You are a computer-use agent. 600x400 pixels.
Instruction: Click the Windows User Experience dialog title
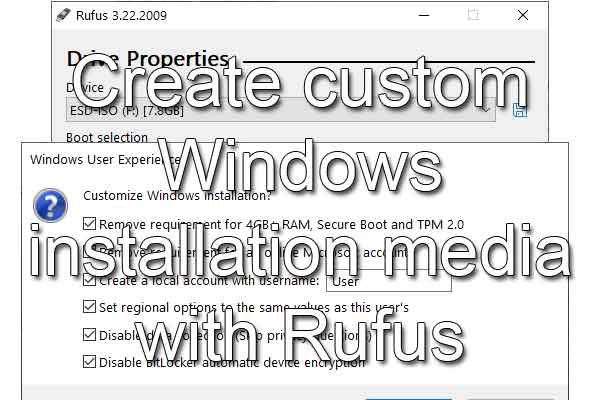[105, 160]
